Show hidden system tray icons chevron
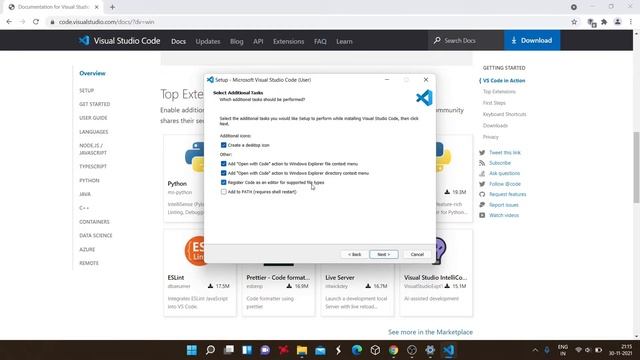Screen dimensions: 640x360 point(535,350)
